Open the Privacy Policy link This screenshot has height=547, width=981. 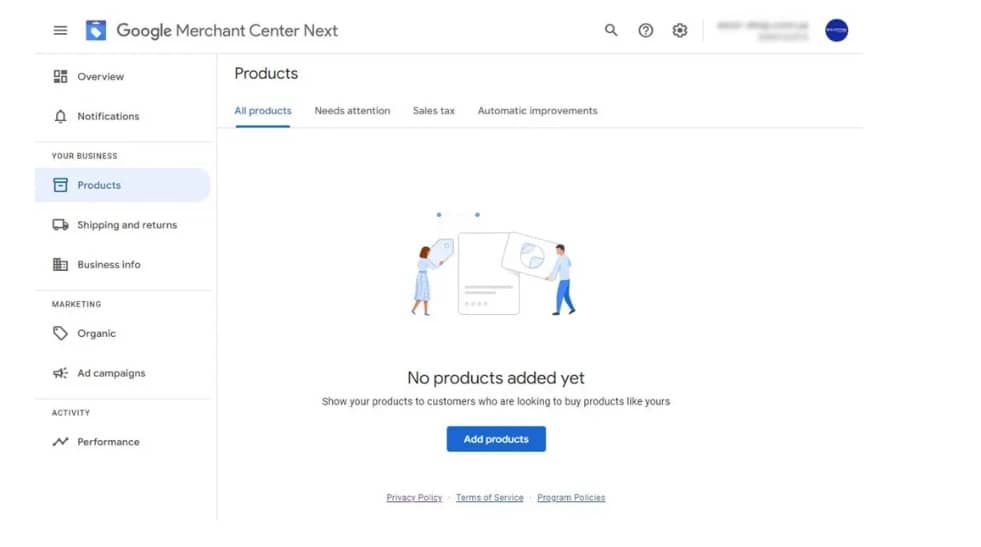click(414, 498)
